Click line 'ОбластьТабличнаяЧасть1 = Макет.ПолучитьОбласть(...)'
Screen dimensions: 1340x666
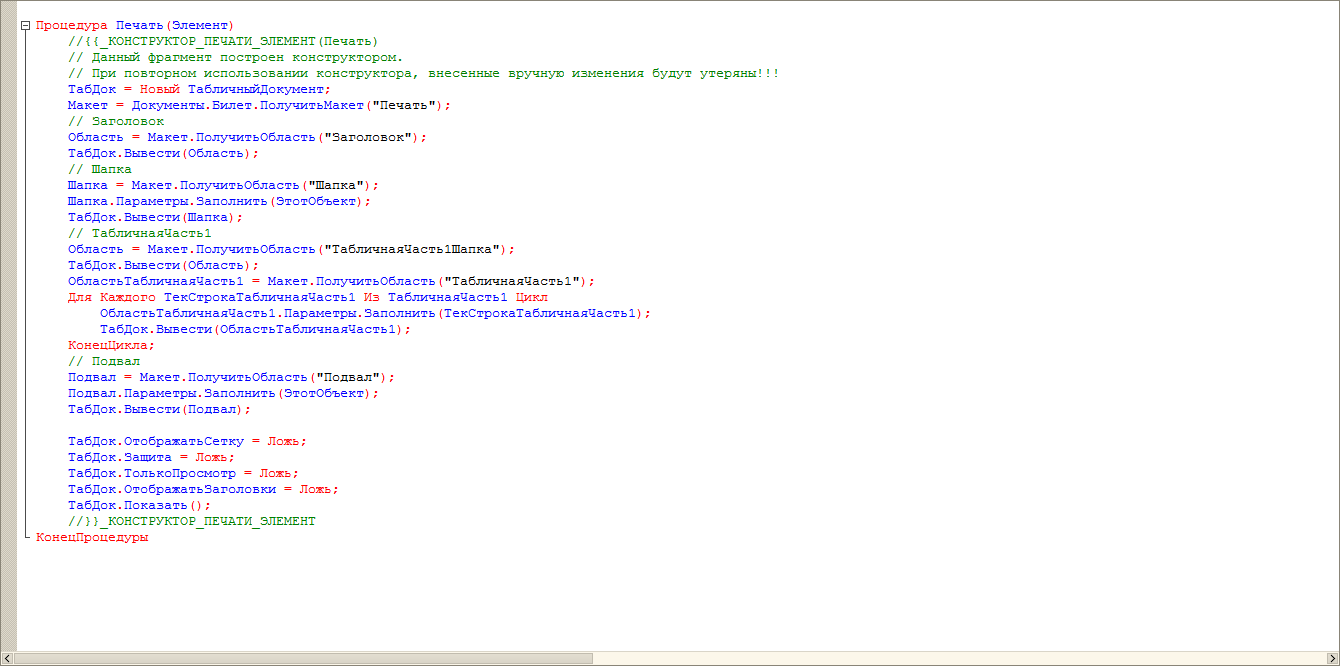coord(331,282)
